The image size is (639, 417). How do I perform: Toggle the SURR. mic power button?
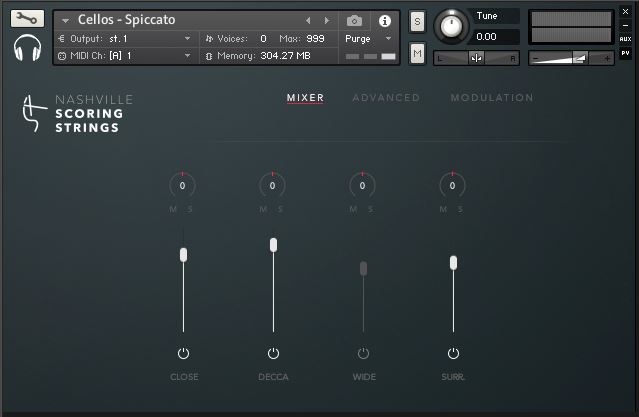click(454, 353)
